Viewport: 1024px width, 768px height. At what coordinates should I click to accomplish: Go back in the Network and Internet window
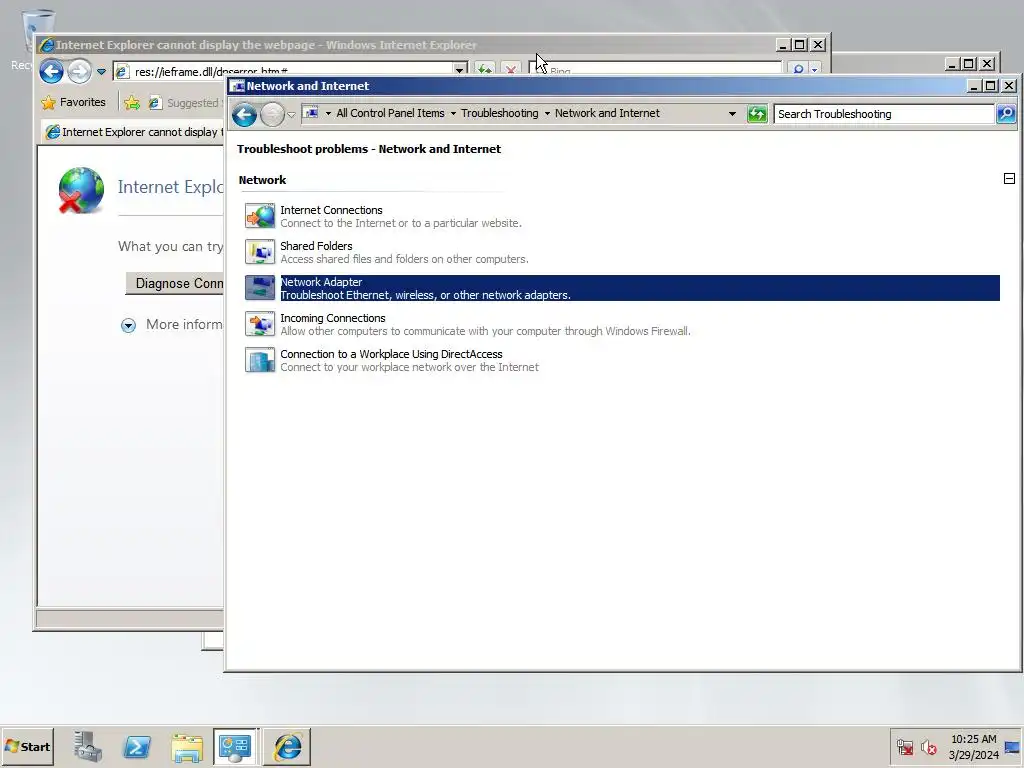click(x=244, y=115)
